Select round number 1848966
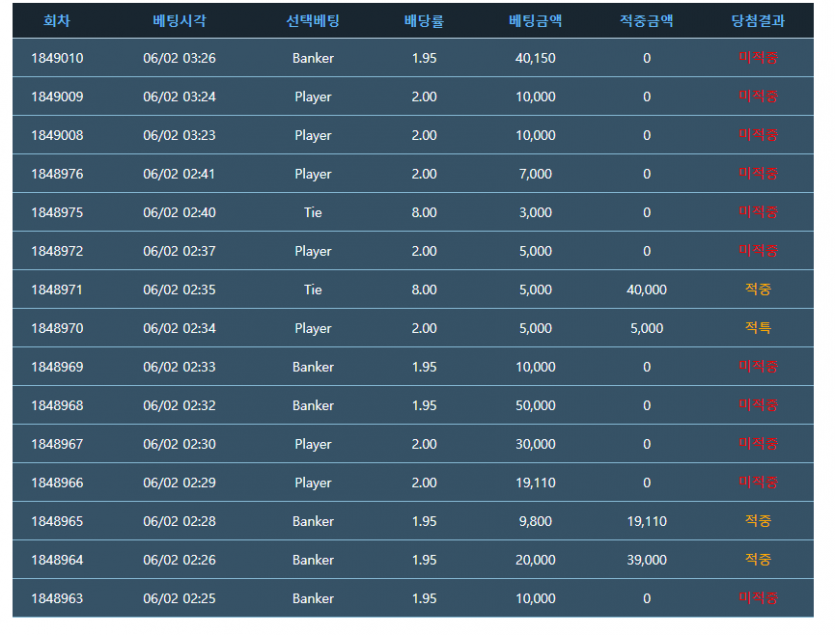Screen dimensions: 835x635 point(57,483)
